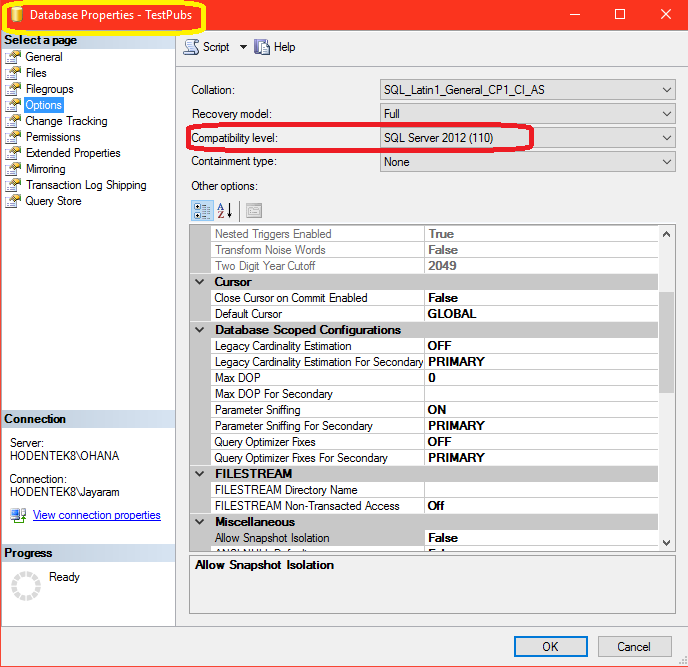Viewport: 688px width, 667px height.
Task: Click the database cylinder title icon
Action: coord(17,14)
